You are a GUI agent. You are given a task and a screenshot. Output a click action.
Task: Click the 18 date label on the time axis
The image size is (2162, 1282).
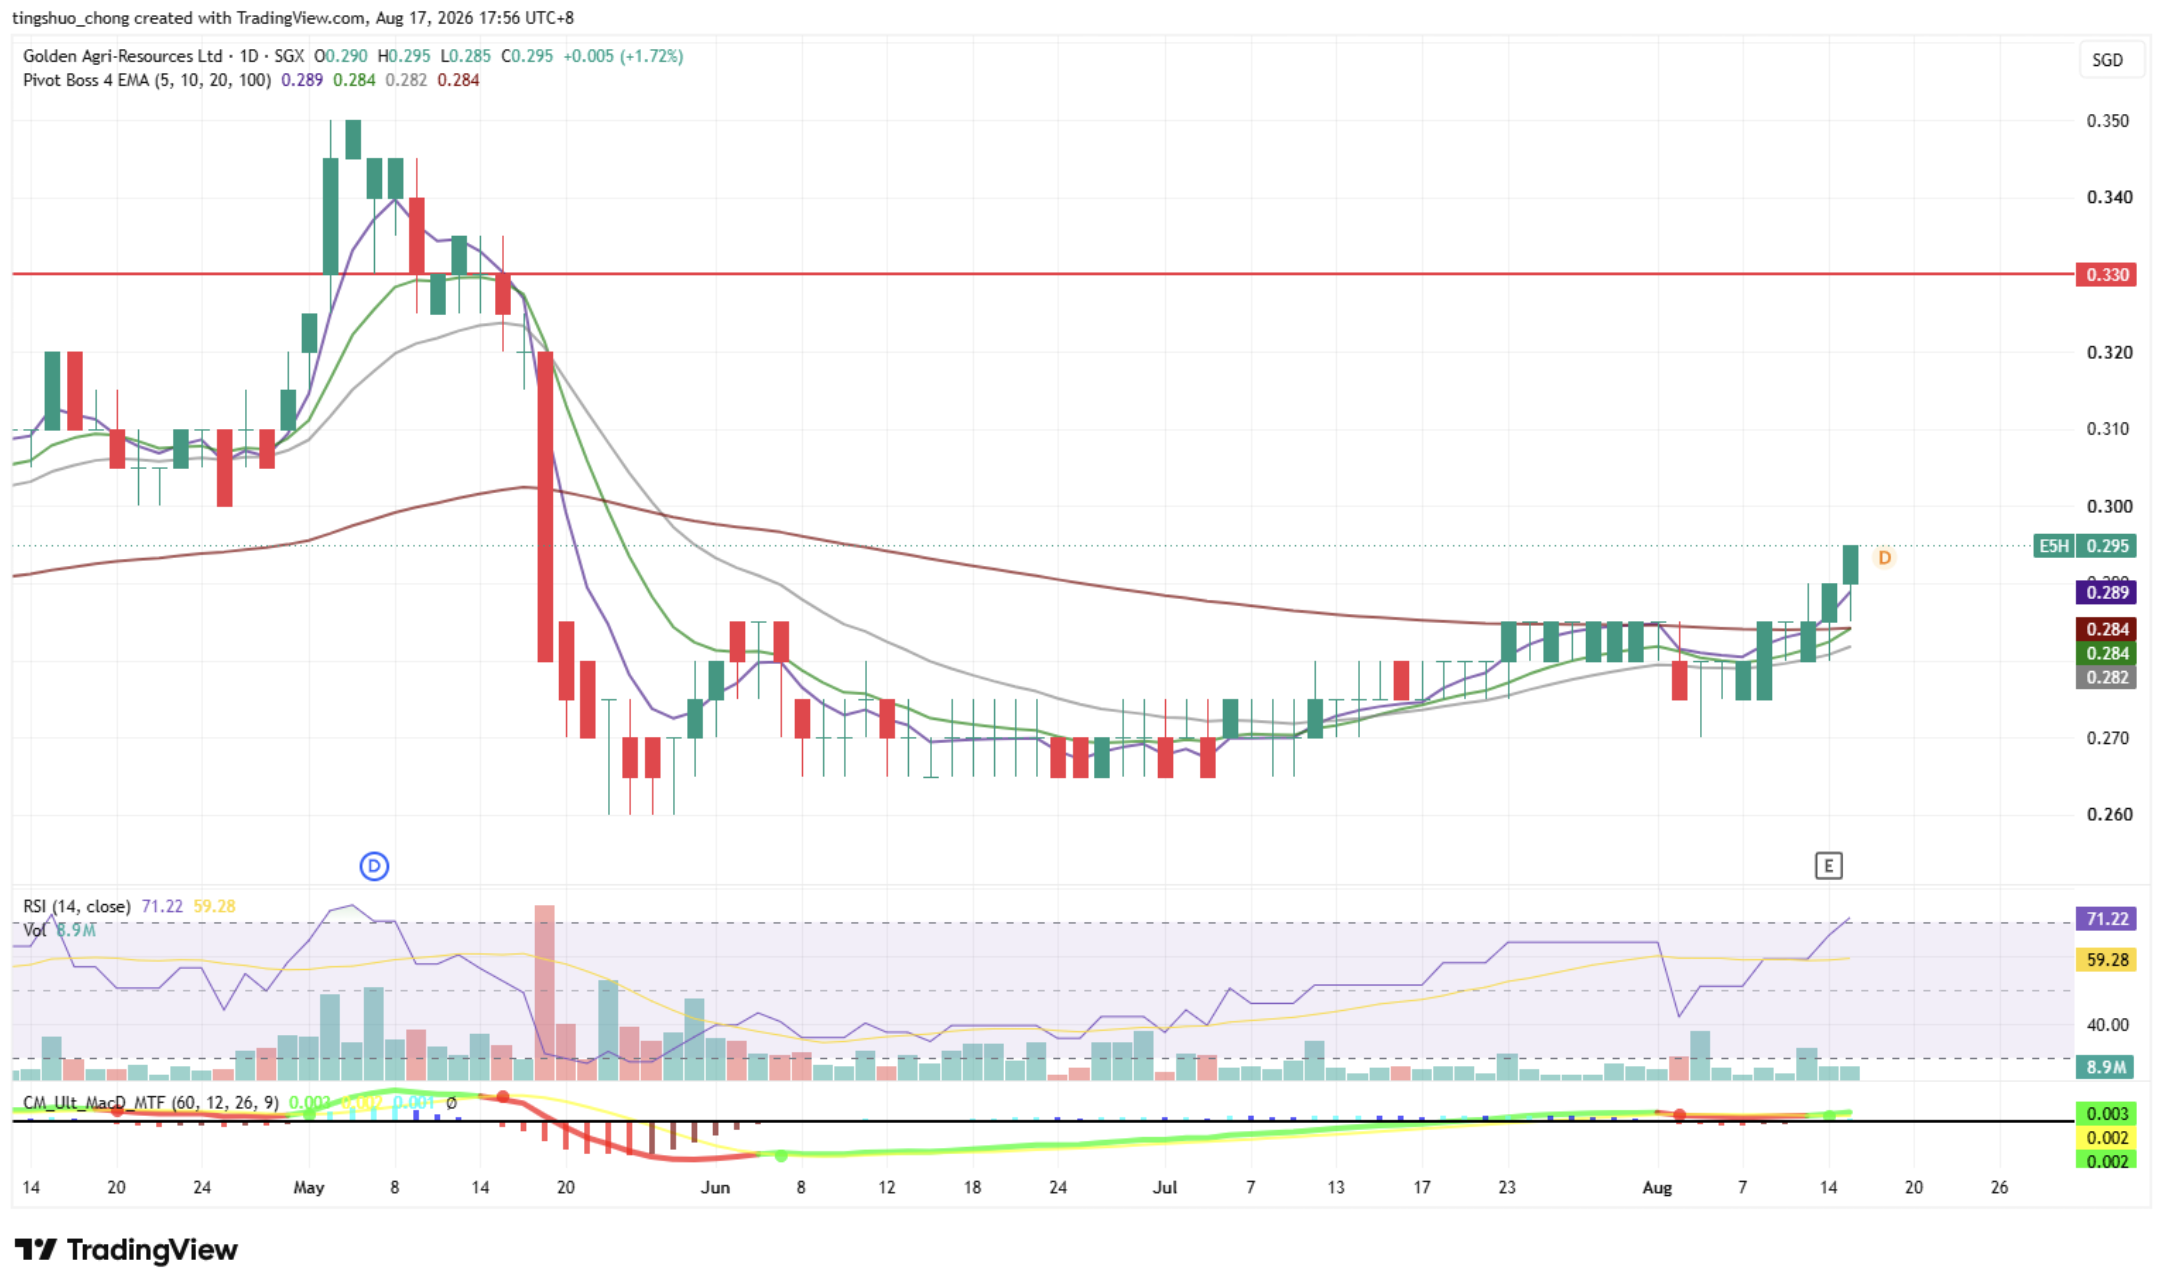(972, 1188)
